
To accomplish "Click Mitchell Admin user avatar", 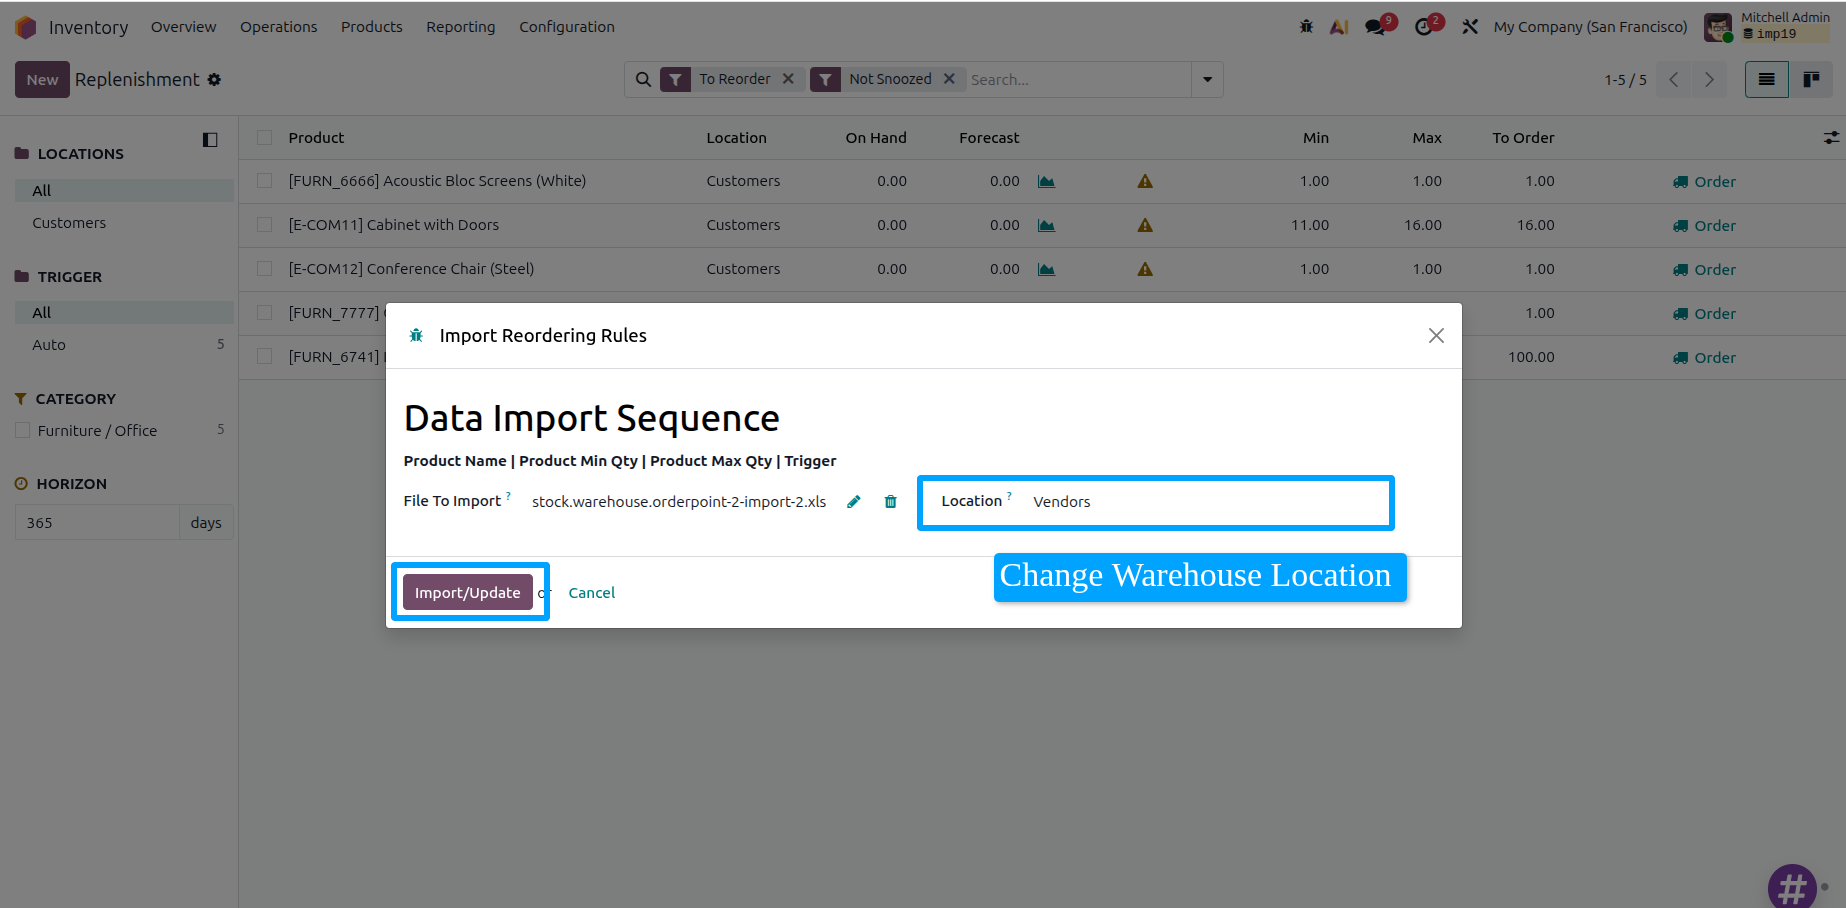I will (1718, 27).
